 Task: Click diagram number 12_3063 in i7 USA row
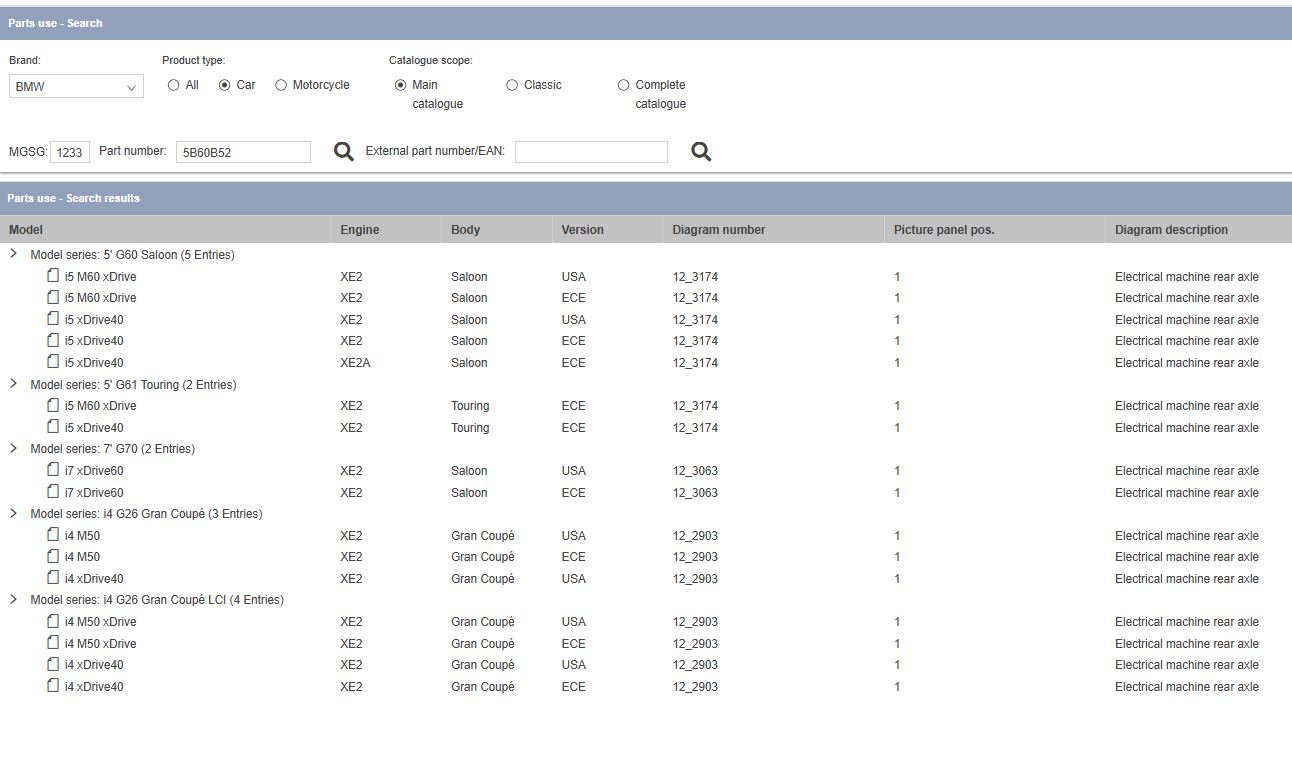695,470
